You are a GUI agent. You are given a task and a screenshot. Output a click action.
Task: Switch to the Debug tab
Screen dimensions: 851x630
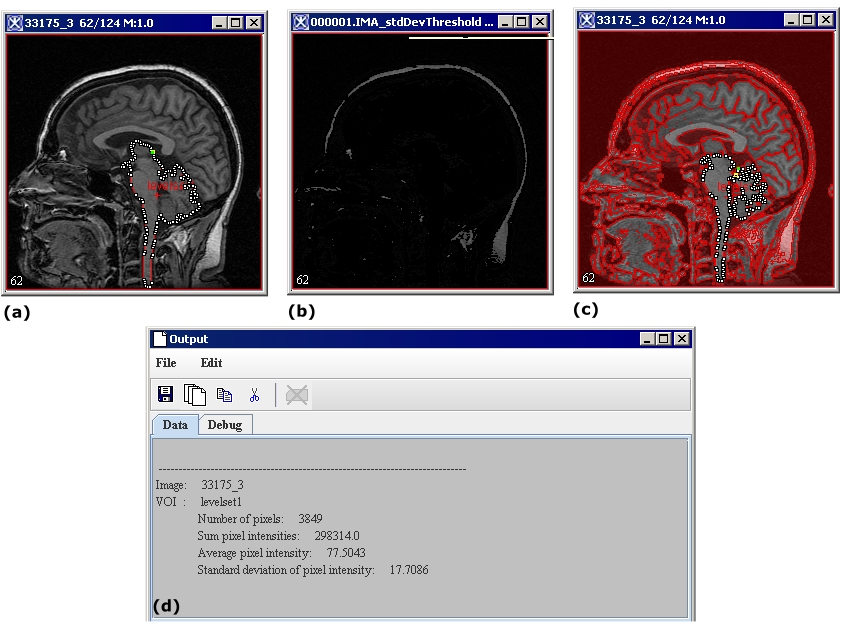click(x=225, y=425)
